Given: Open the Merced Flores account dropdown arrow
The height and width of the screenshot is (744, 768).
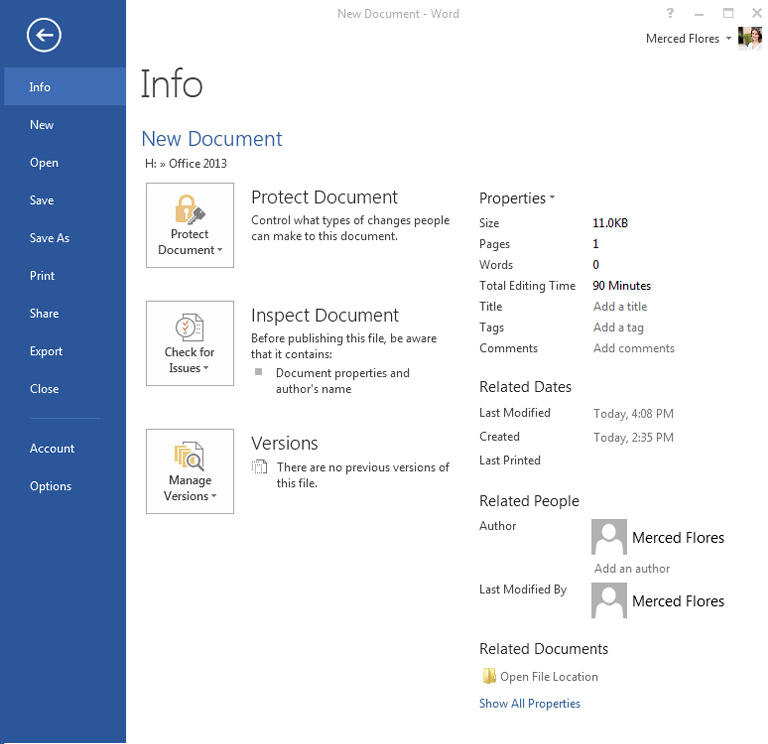Looking at the screenshot, I should coord(729,39).
